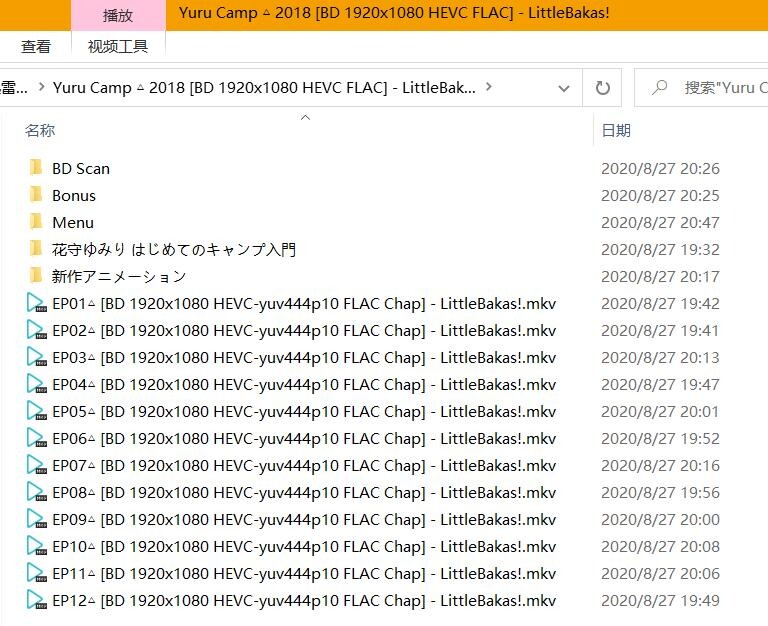Open the 播放 ribbon tab
The width and height of the screenshot is (768, 626).
118,15
